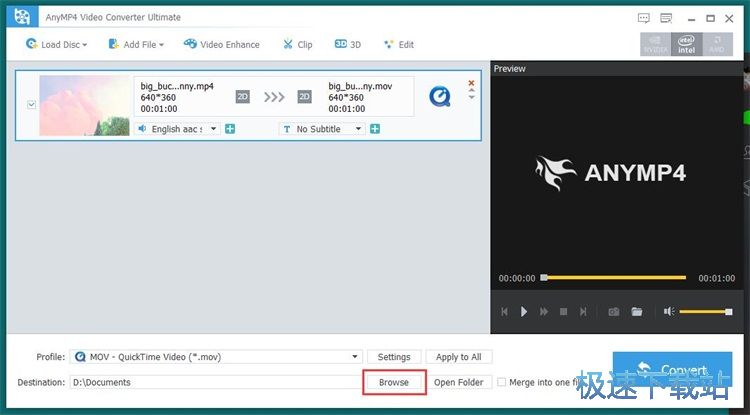
Task: Click the feedback chat icon in title bar
Action: [644, 18]
